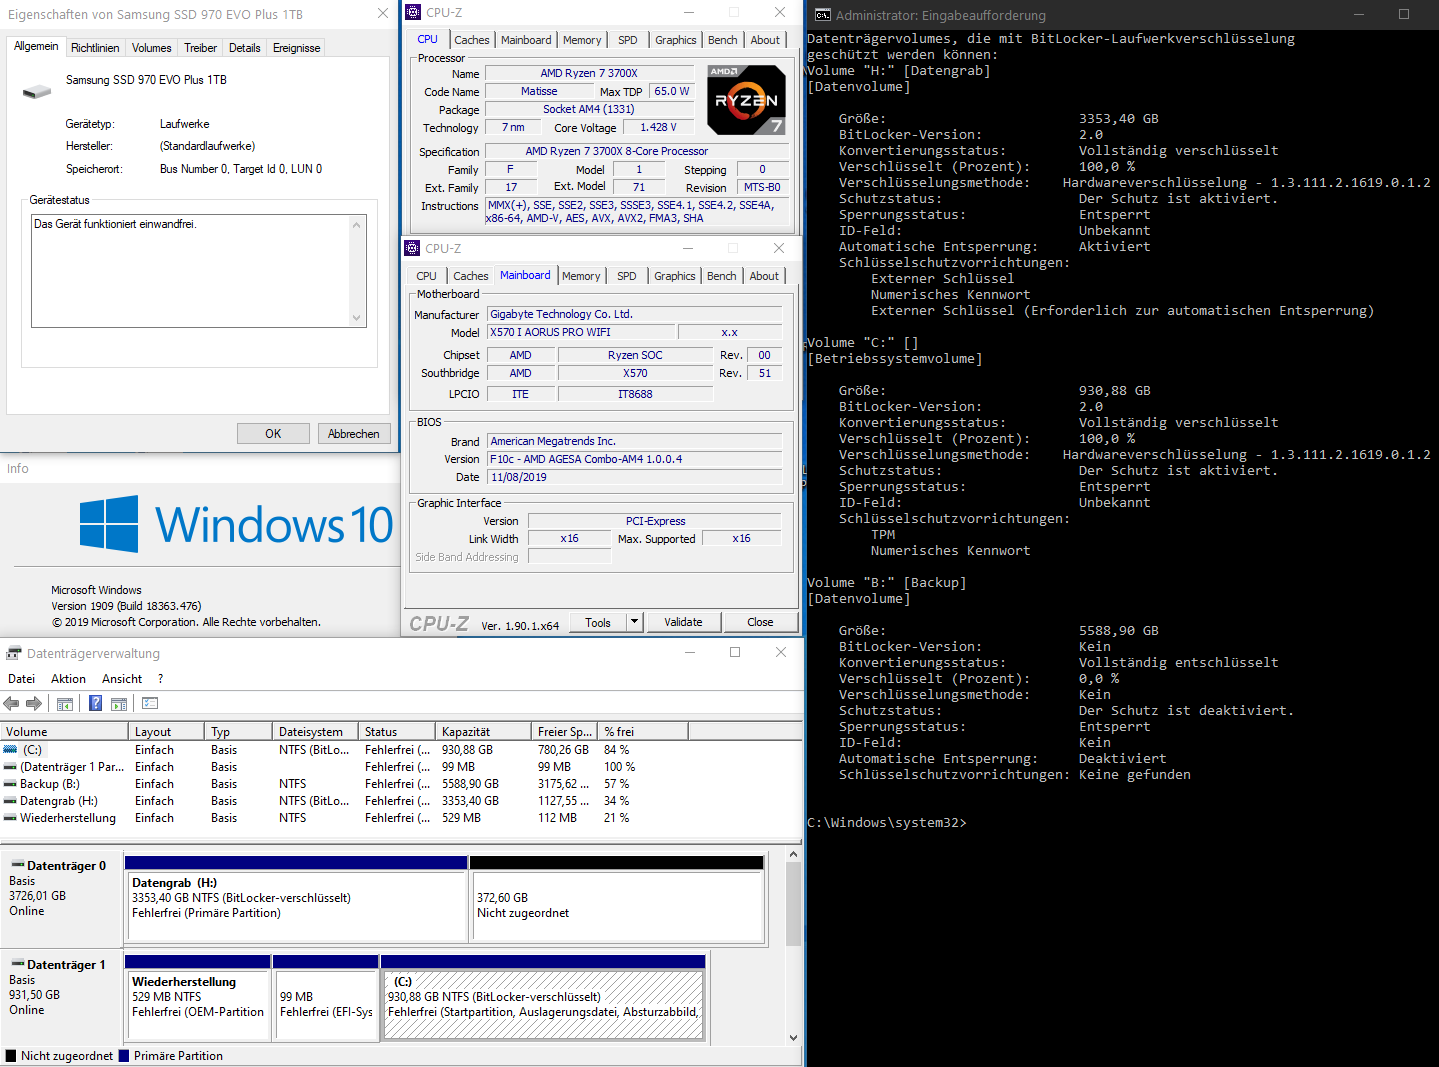
Task: Click Close button in CPU-Z
Action: click(760, 622)
